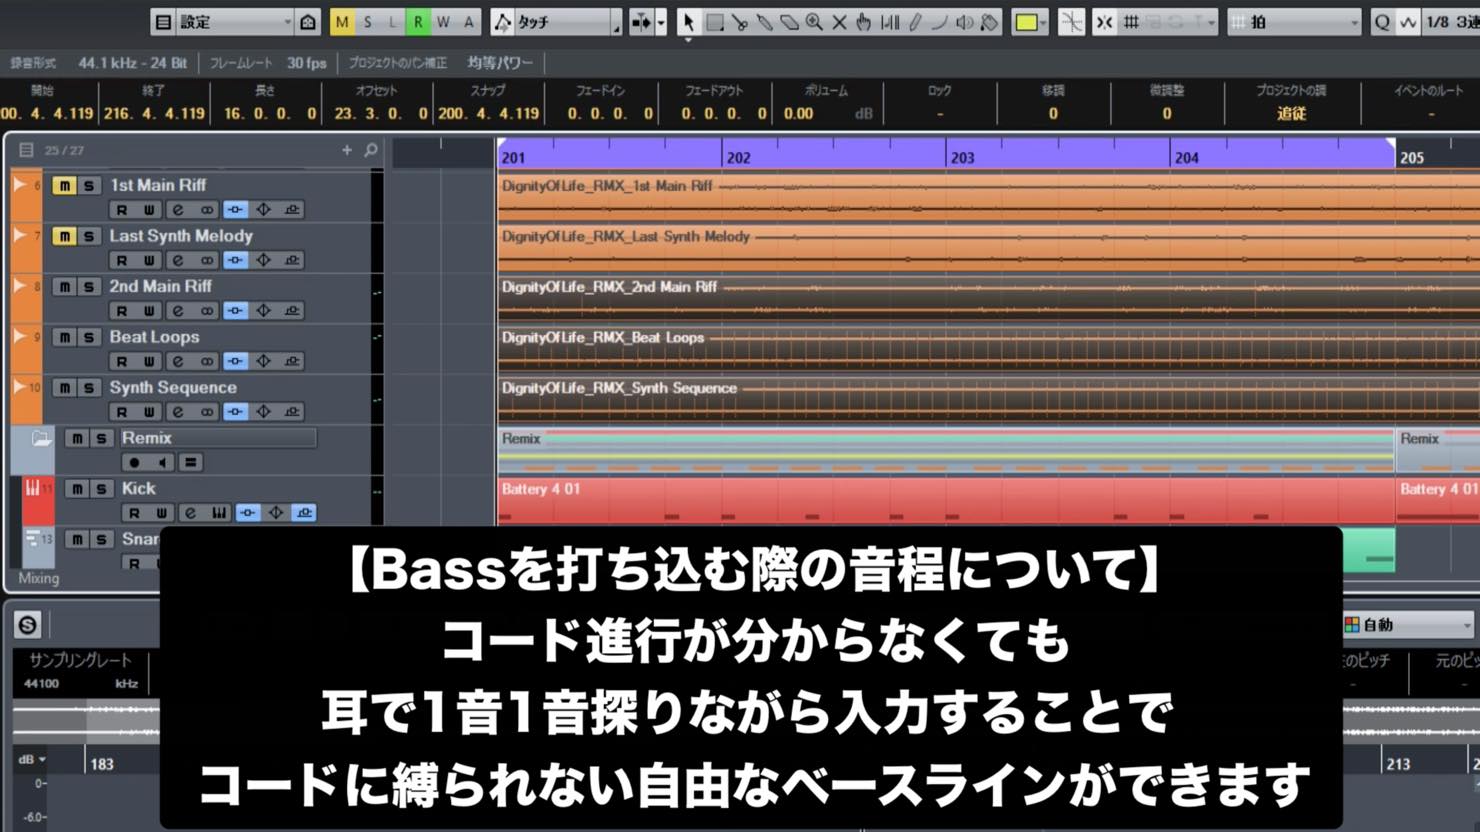Click the yellow color swatch in toolbar

tap(1025, 22)
